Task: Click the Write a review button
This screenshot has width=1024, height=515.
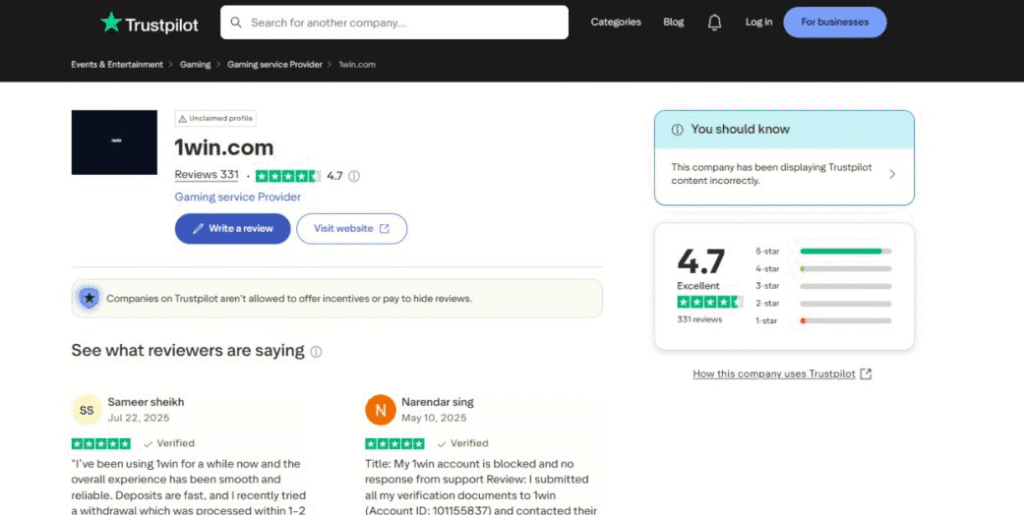Action: (232, 228)
